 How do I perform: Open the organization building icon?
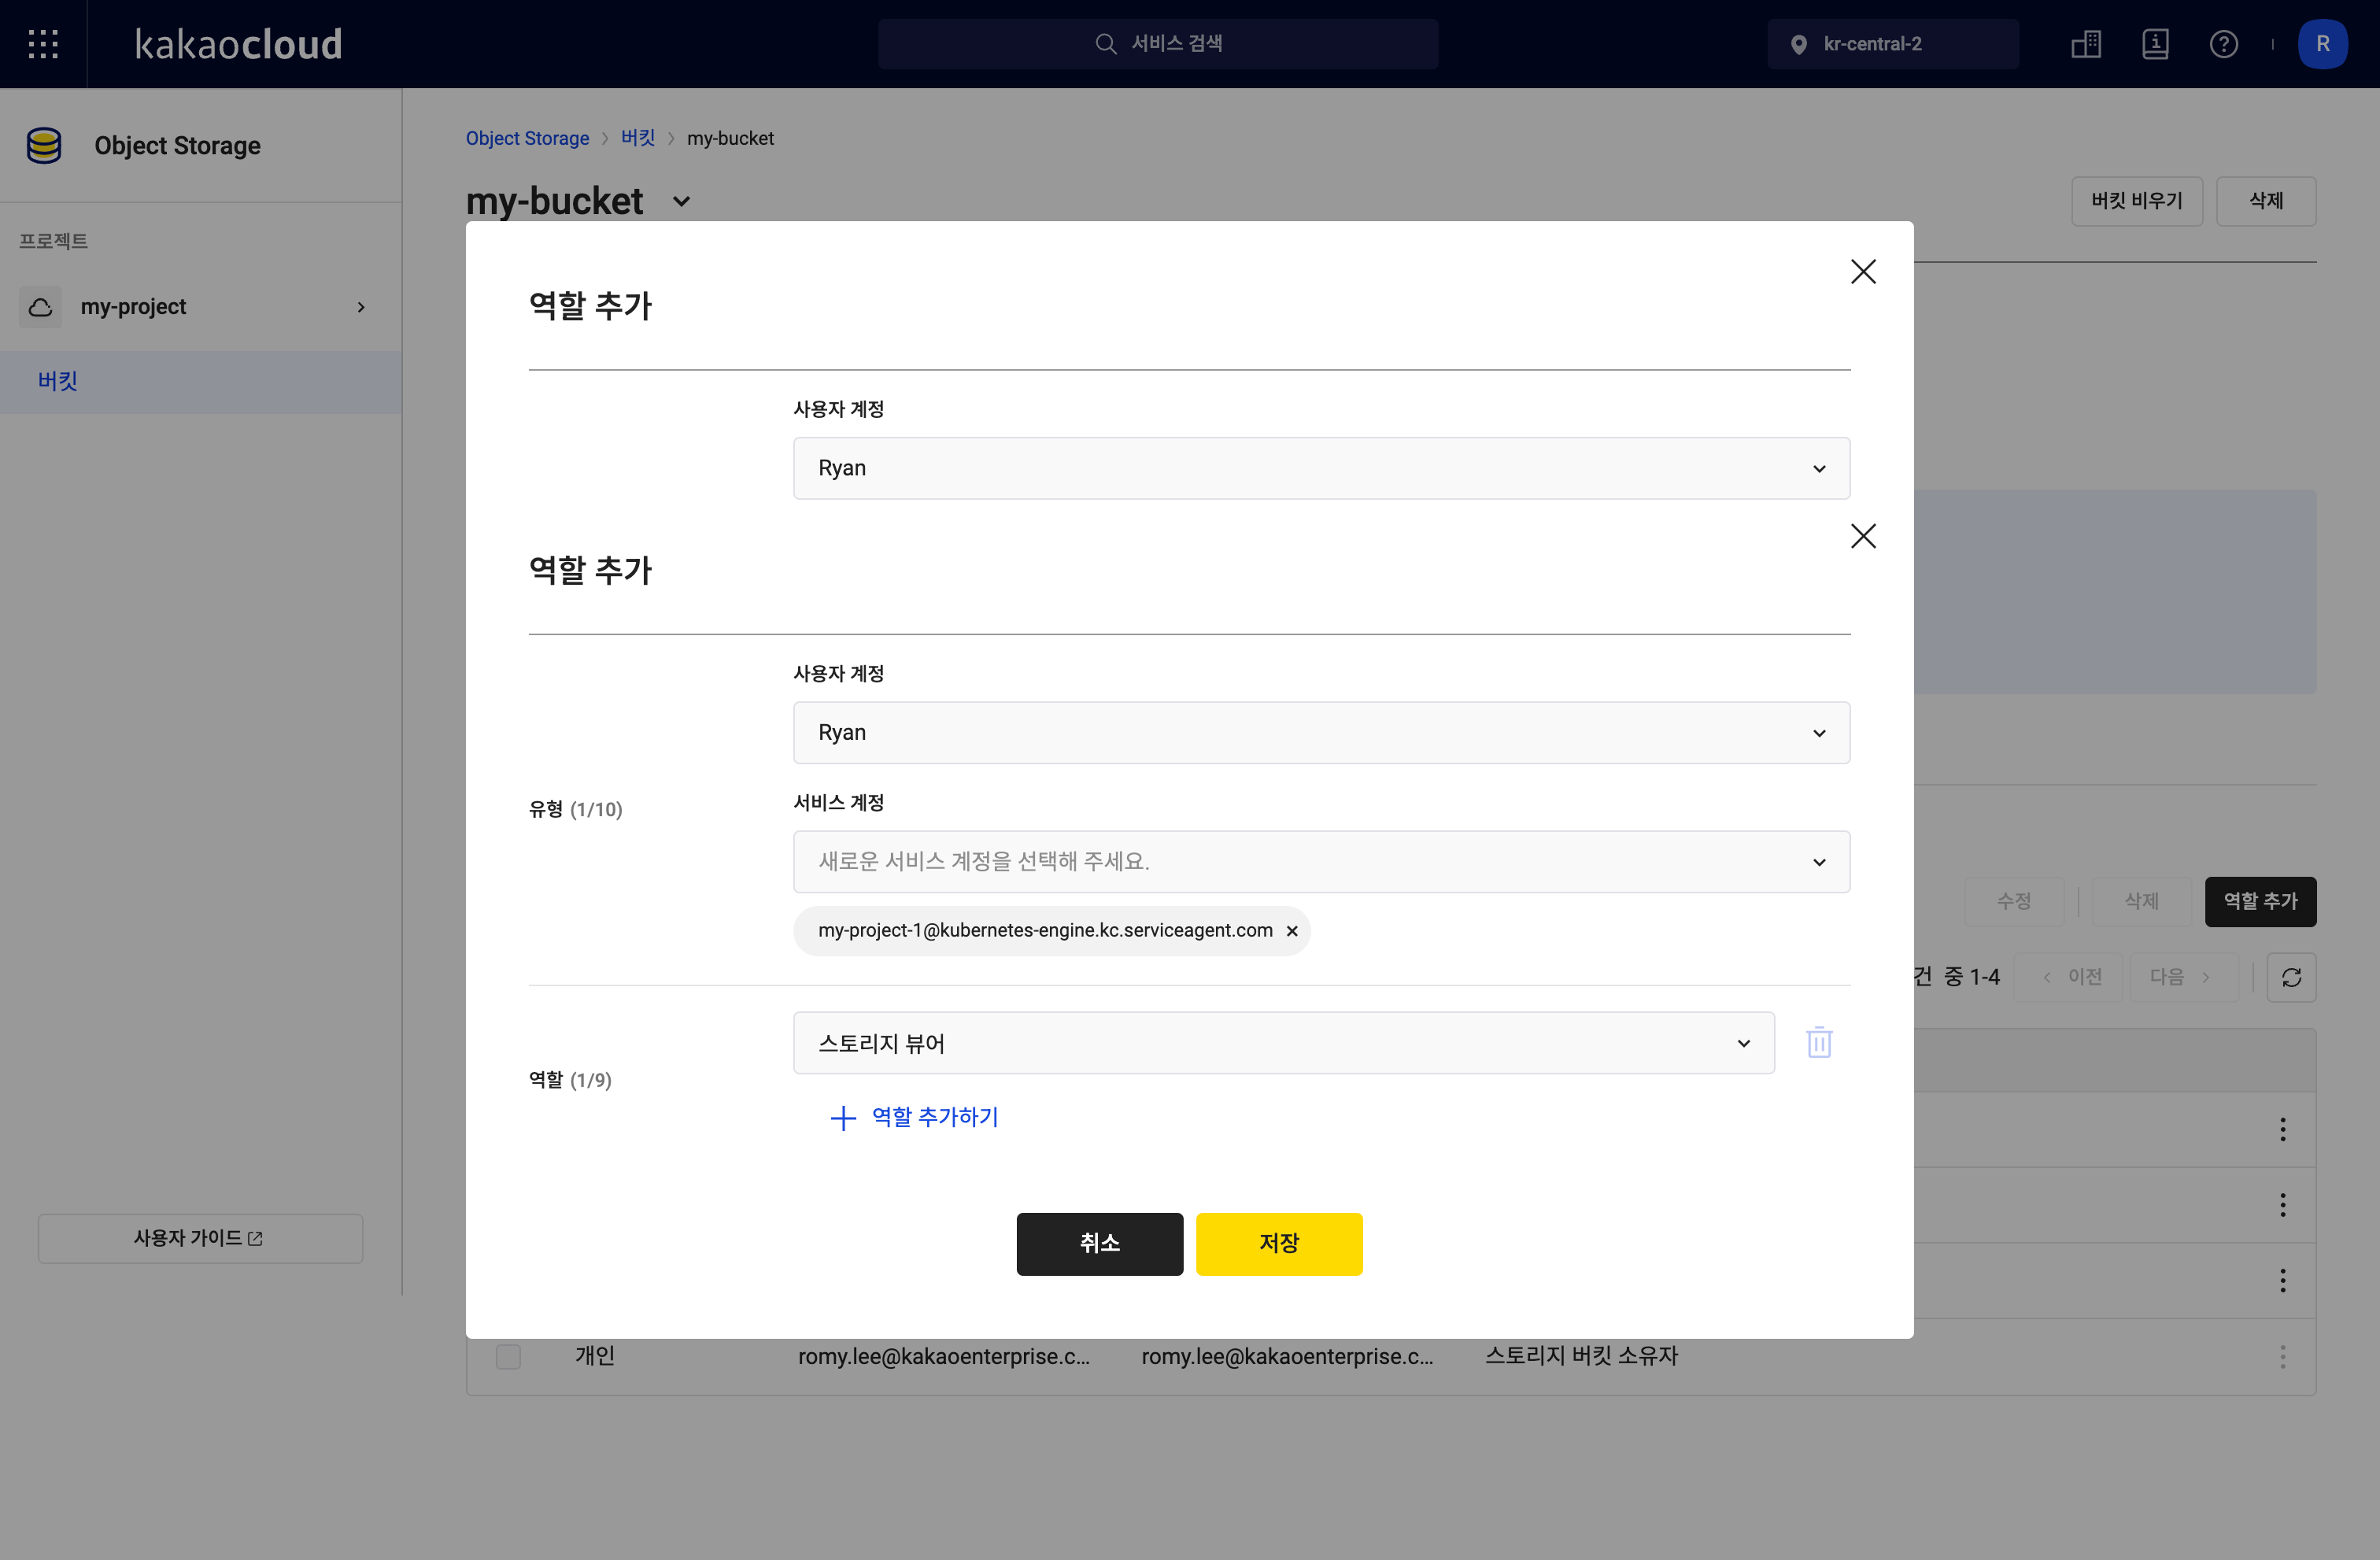(2086, 44)
